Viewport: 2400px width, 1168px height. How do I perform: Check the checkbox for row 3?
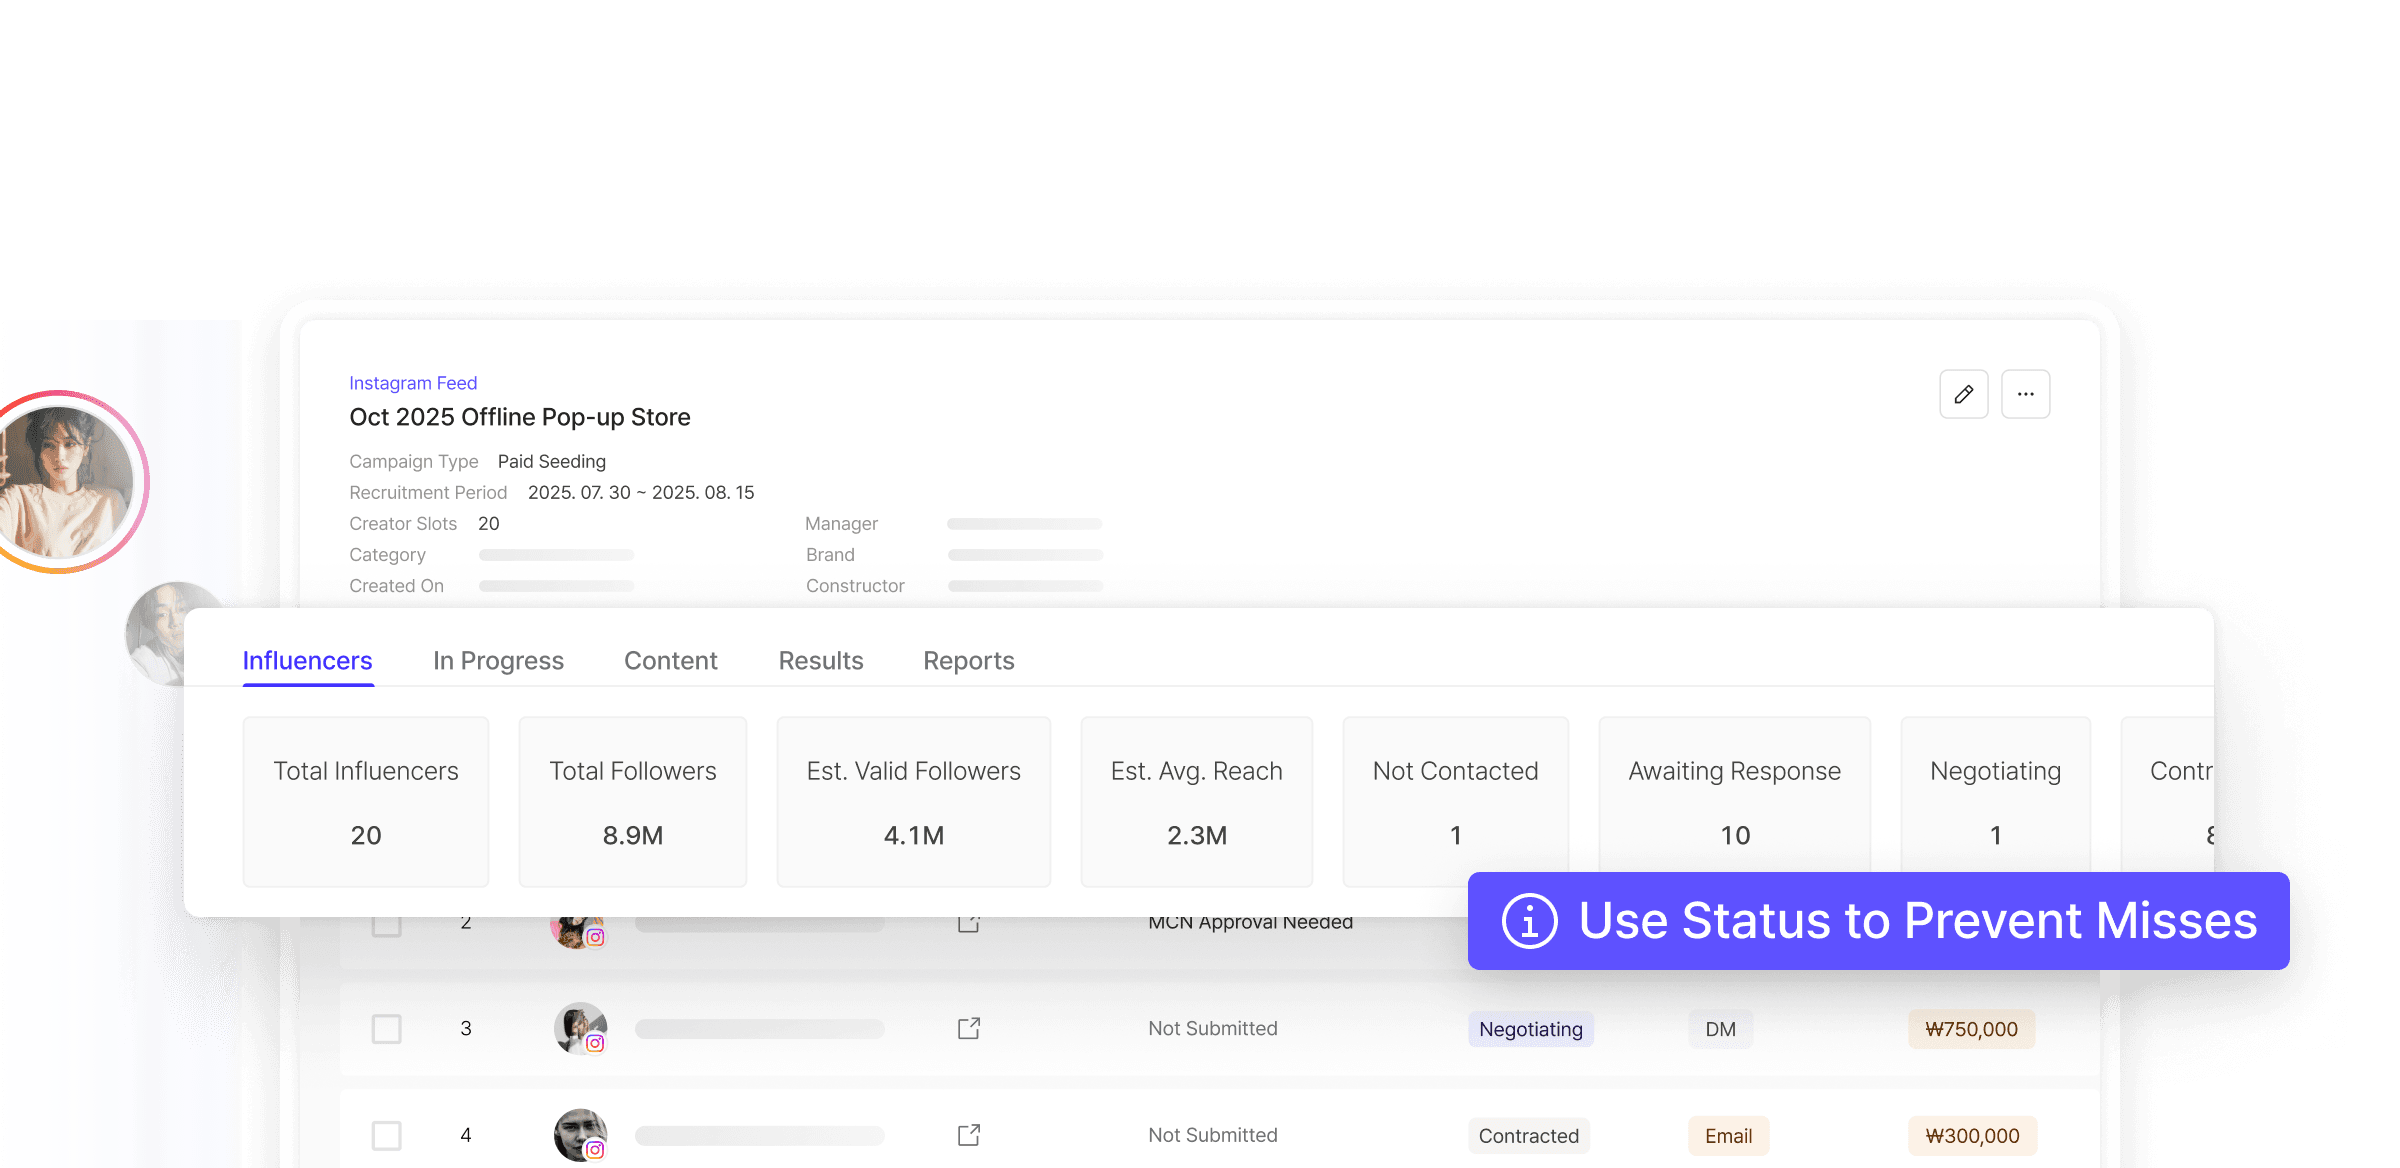(386, 1028)
